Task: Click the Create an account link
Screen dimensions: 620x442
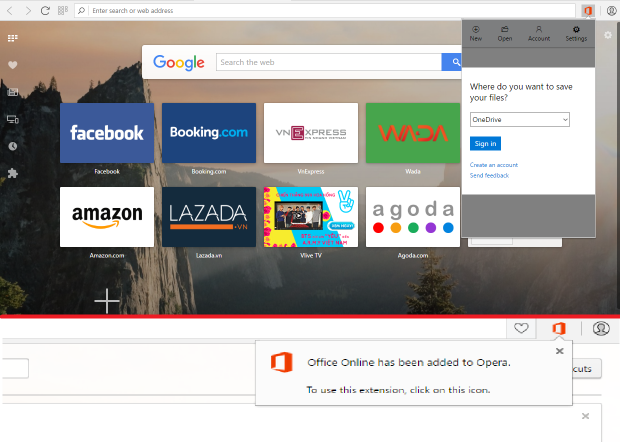Action: pos(493,164)
